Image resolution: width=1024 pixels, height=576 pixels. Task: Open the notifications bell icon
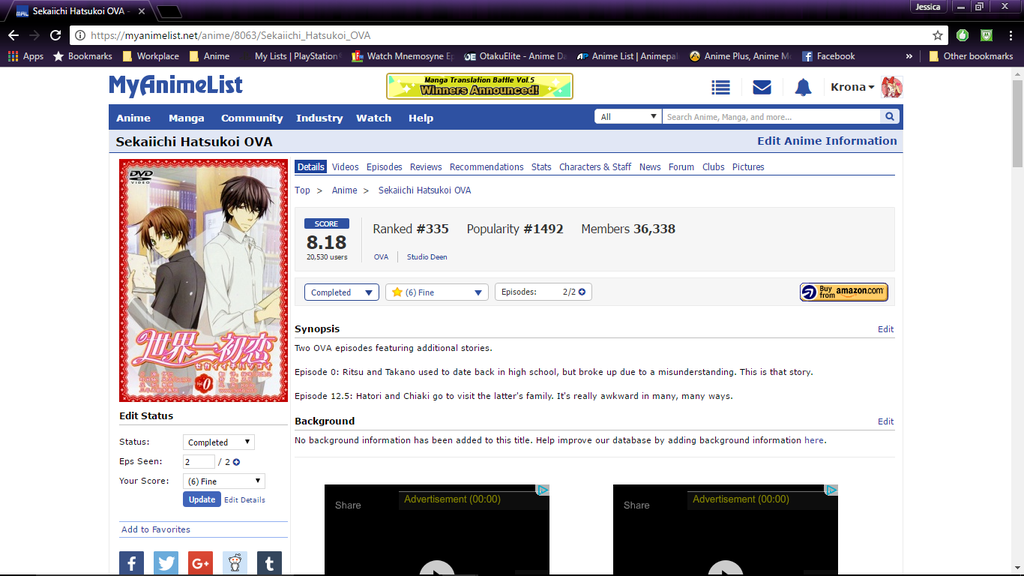click(x=803, y=87)
